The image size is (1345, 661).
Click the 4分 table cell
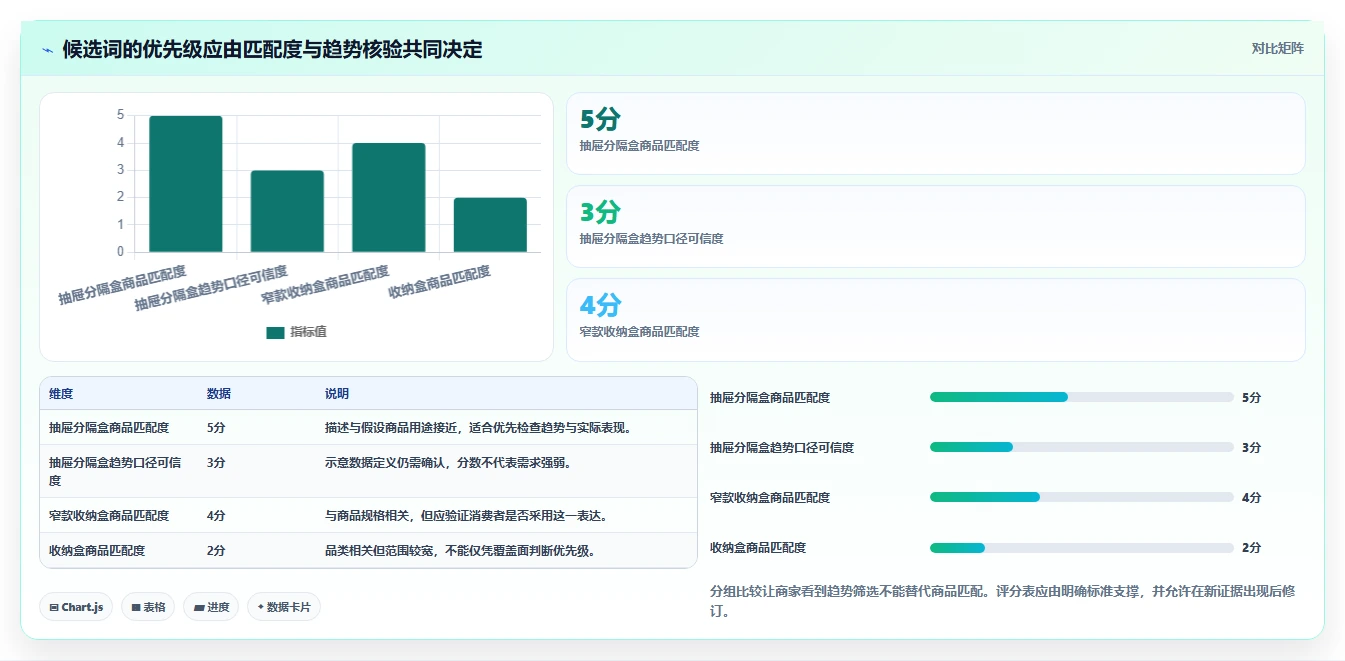[216, 516]
